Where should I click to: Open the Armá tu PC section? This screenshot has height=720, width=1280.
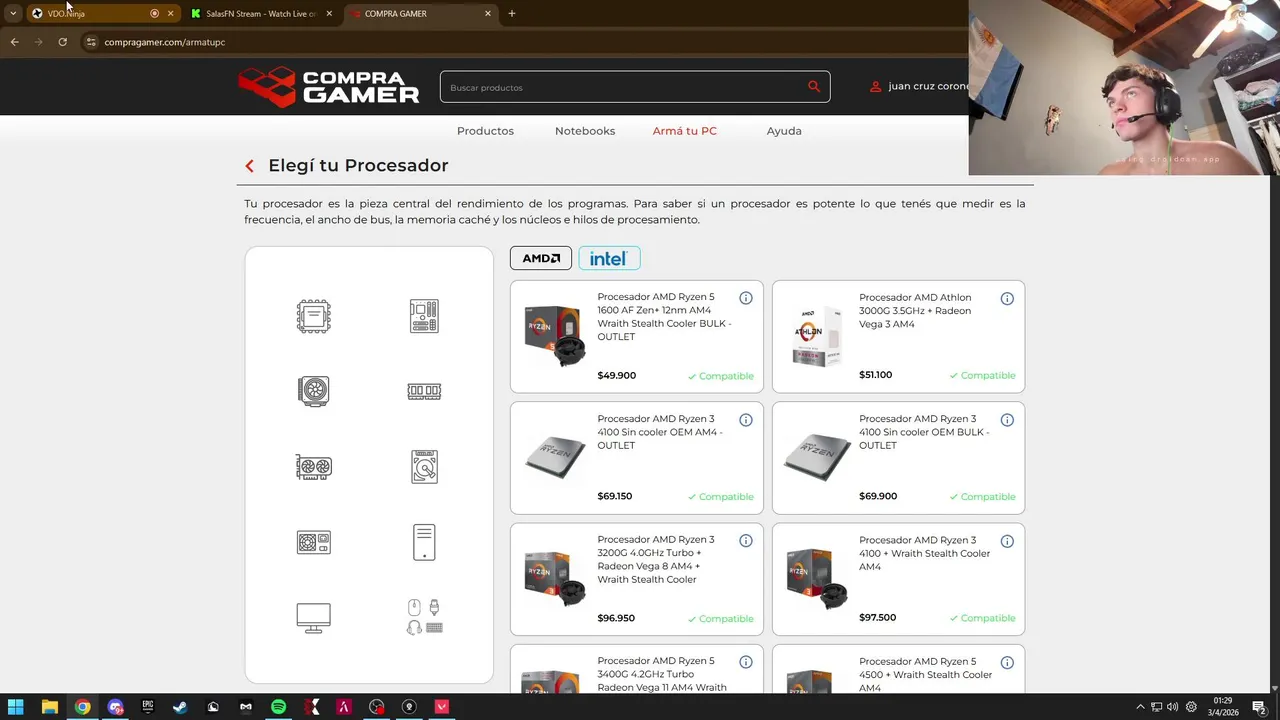[685, 131]
